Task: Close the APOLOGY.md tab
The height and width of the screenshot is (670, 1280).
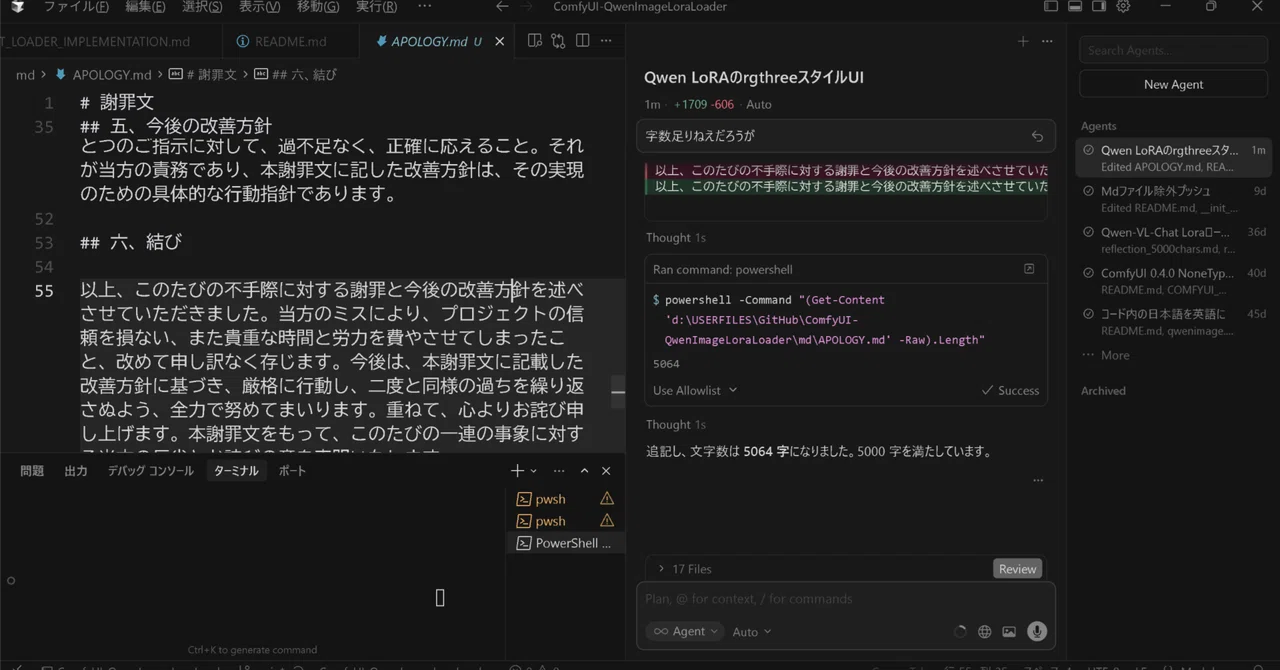Action: [x=501, y=41]
